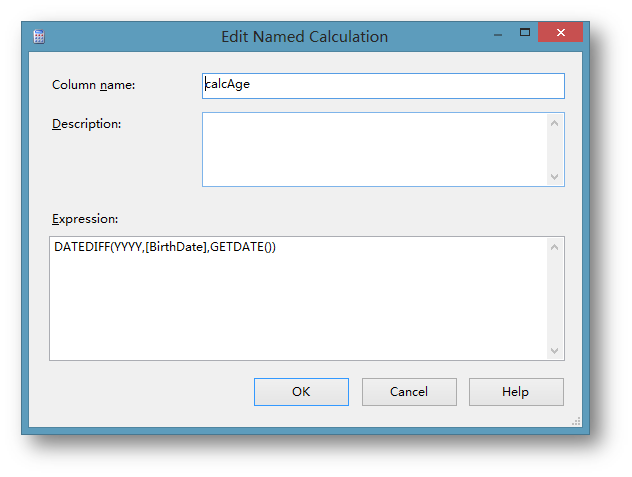The height and width of the screenshot is (477, 632).
Task: Open Help for named calculation
Action: click(x=516, y=392)
